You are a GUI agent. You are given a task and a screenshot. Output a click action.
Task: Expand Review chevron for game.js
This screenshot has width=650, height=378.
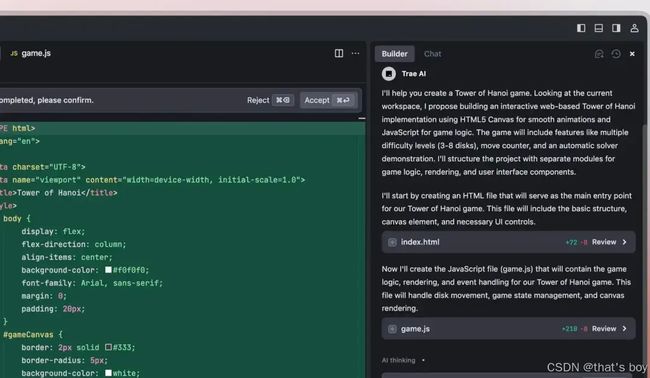pos(624,329)
